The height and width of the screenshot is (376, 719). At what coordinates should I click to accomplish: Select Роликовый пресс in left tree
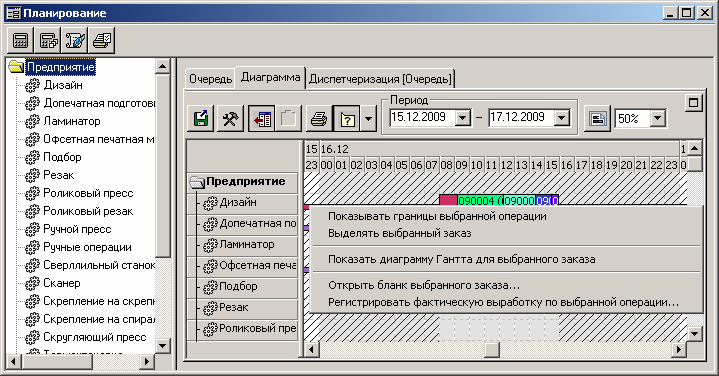[x=88, y=193]
